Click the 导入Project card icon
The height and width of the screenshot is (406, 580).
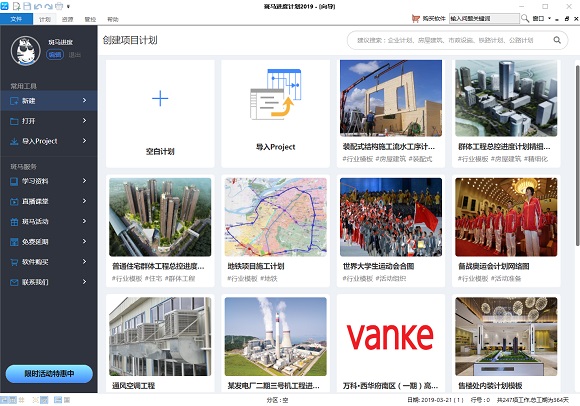(x=276, y=94)
